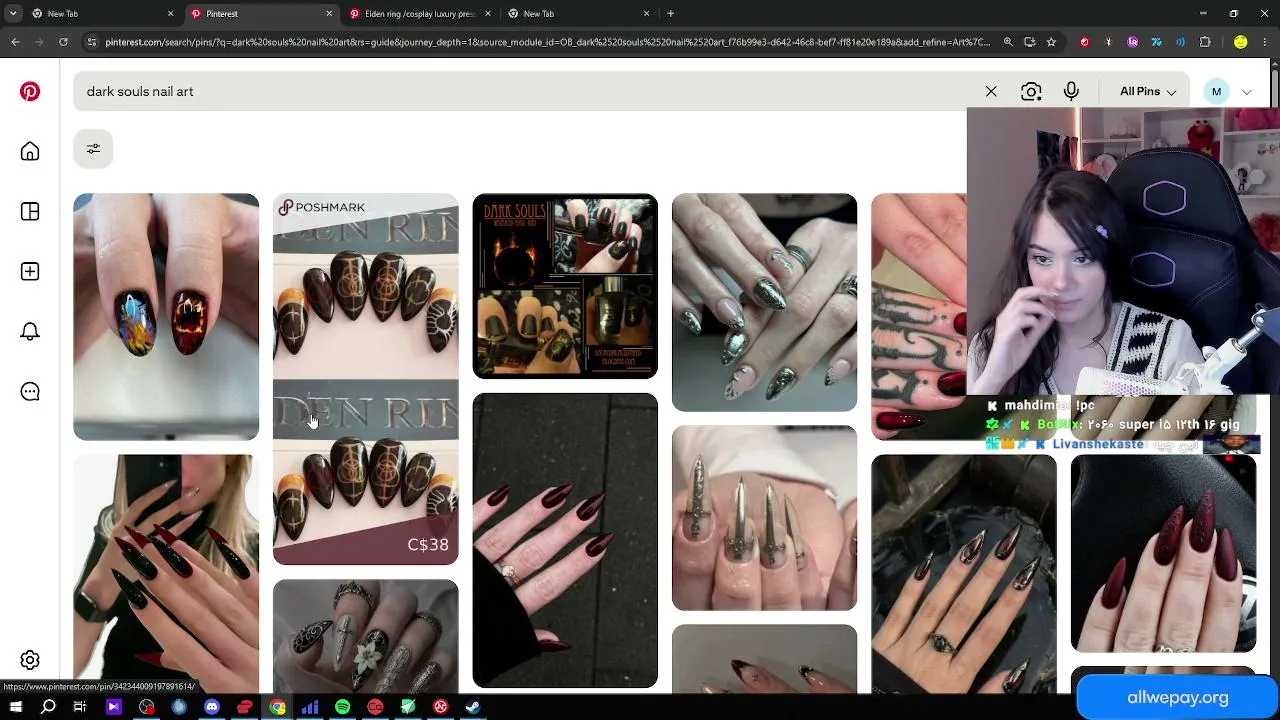Open Spotify from the taskbar

point(342,707)
